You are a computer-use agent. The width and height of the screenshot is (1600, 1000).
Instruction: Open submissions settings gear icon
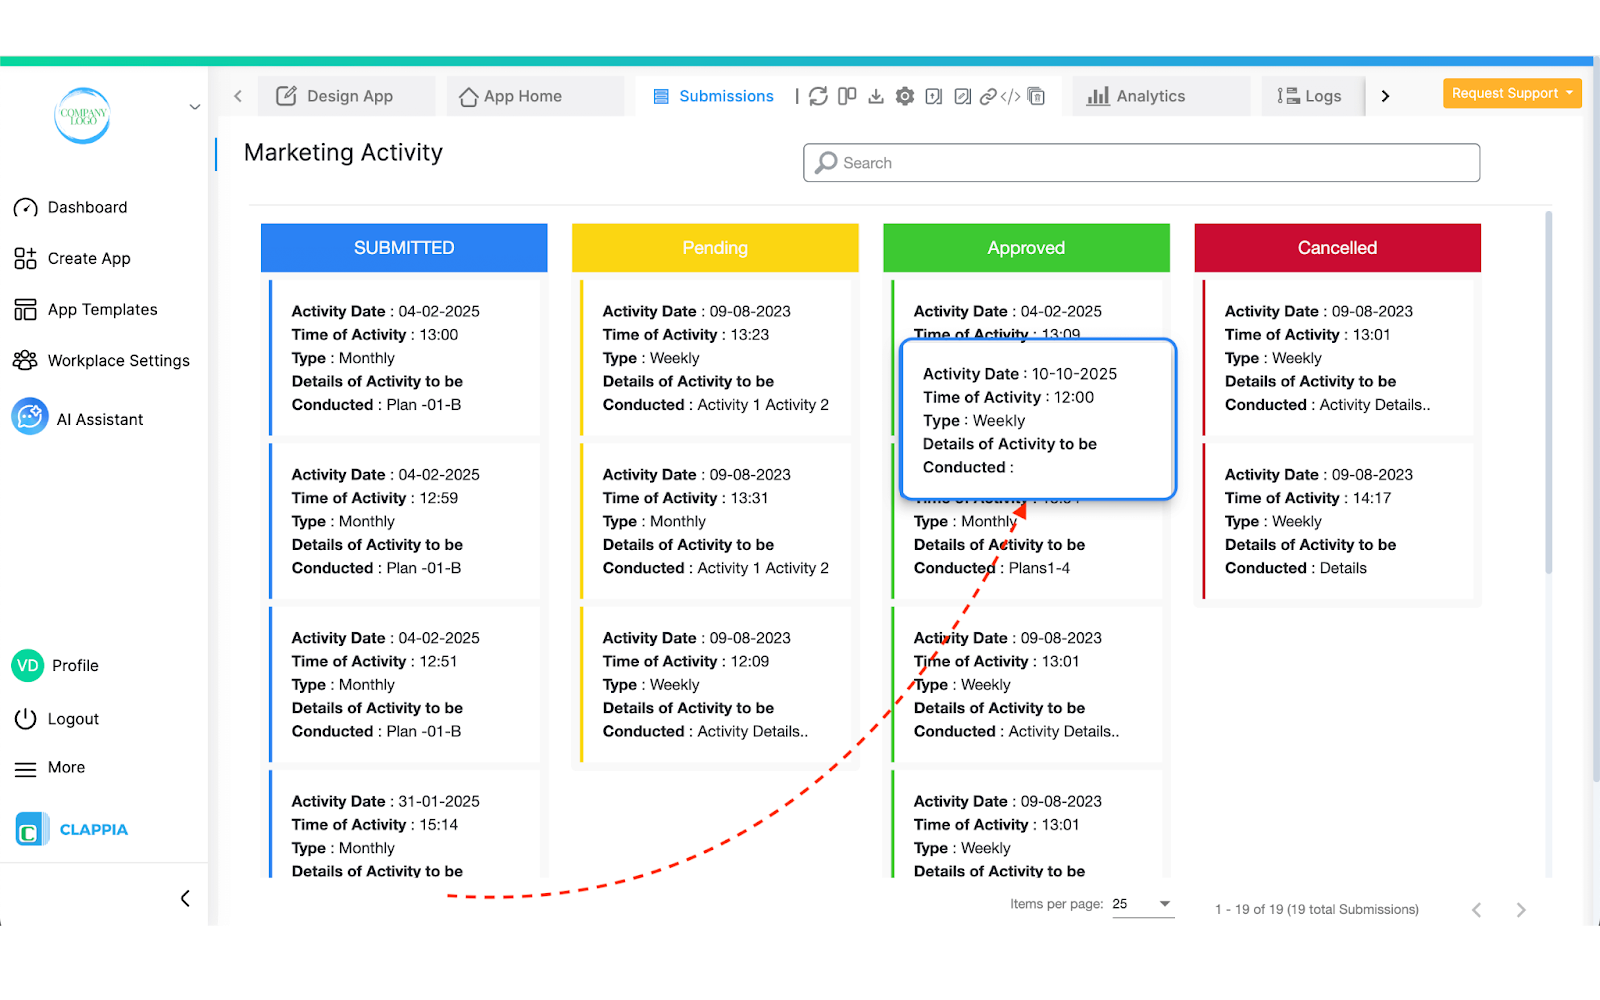pos(905,96)
